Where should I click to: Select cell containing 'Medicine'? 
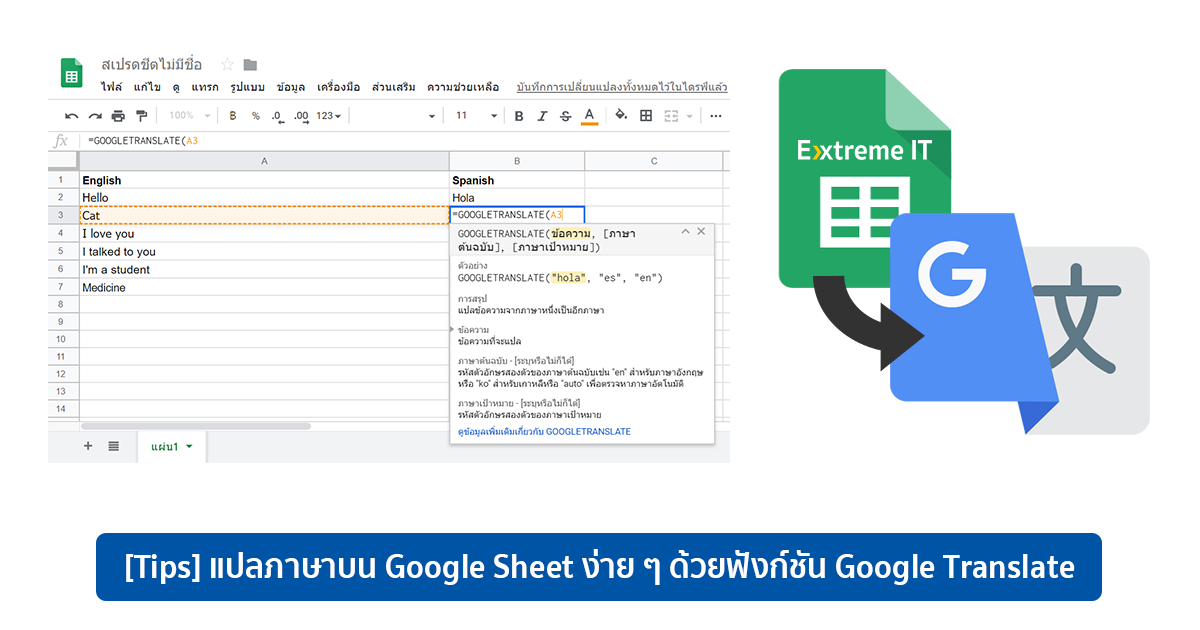tap(264, 287)
